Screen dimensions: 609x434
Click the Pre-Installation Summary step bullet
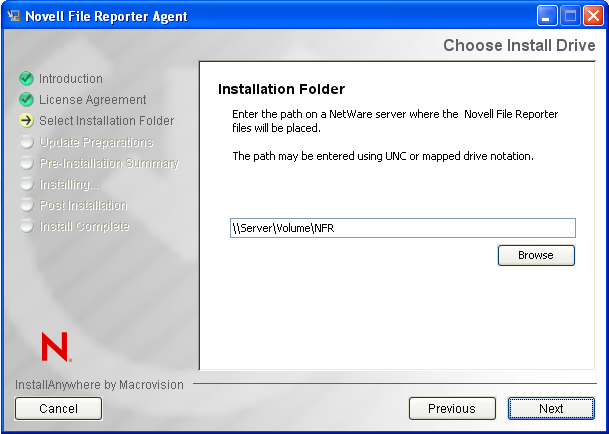tap(26, 163)
